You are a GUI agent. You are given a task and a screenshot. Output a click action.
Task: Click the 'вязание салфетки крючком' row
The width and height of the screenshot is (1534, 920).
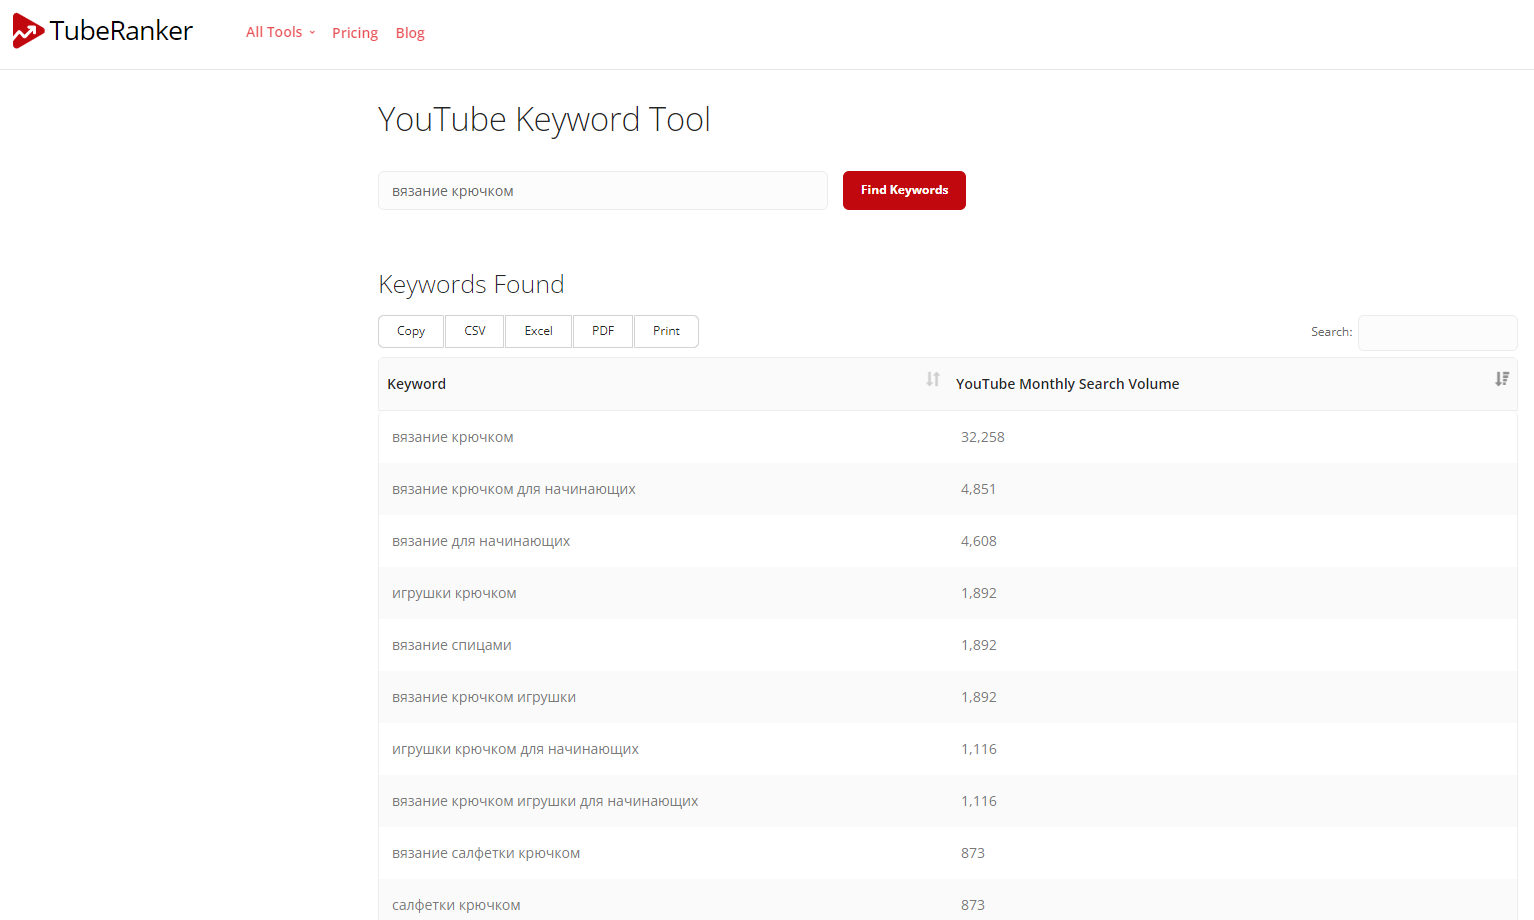(486, 853)
